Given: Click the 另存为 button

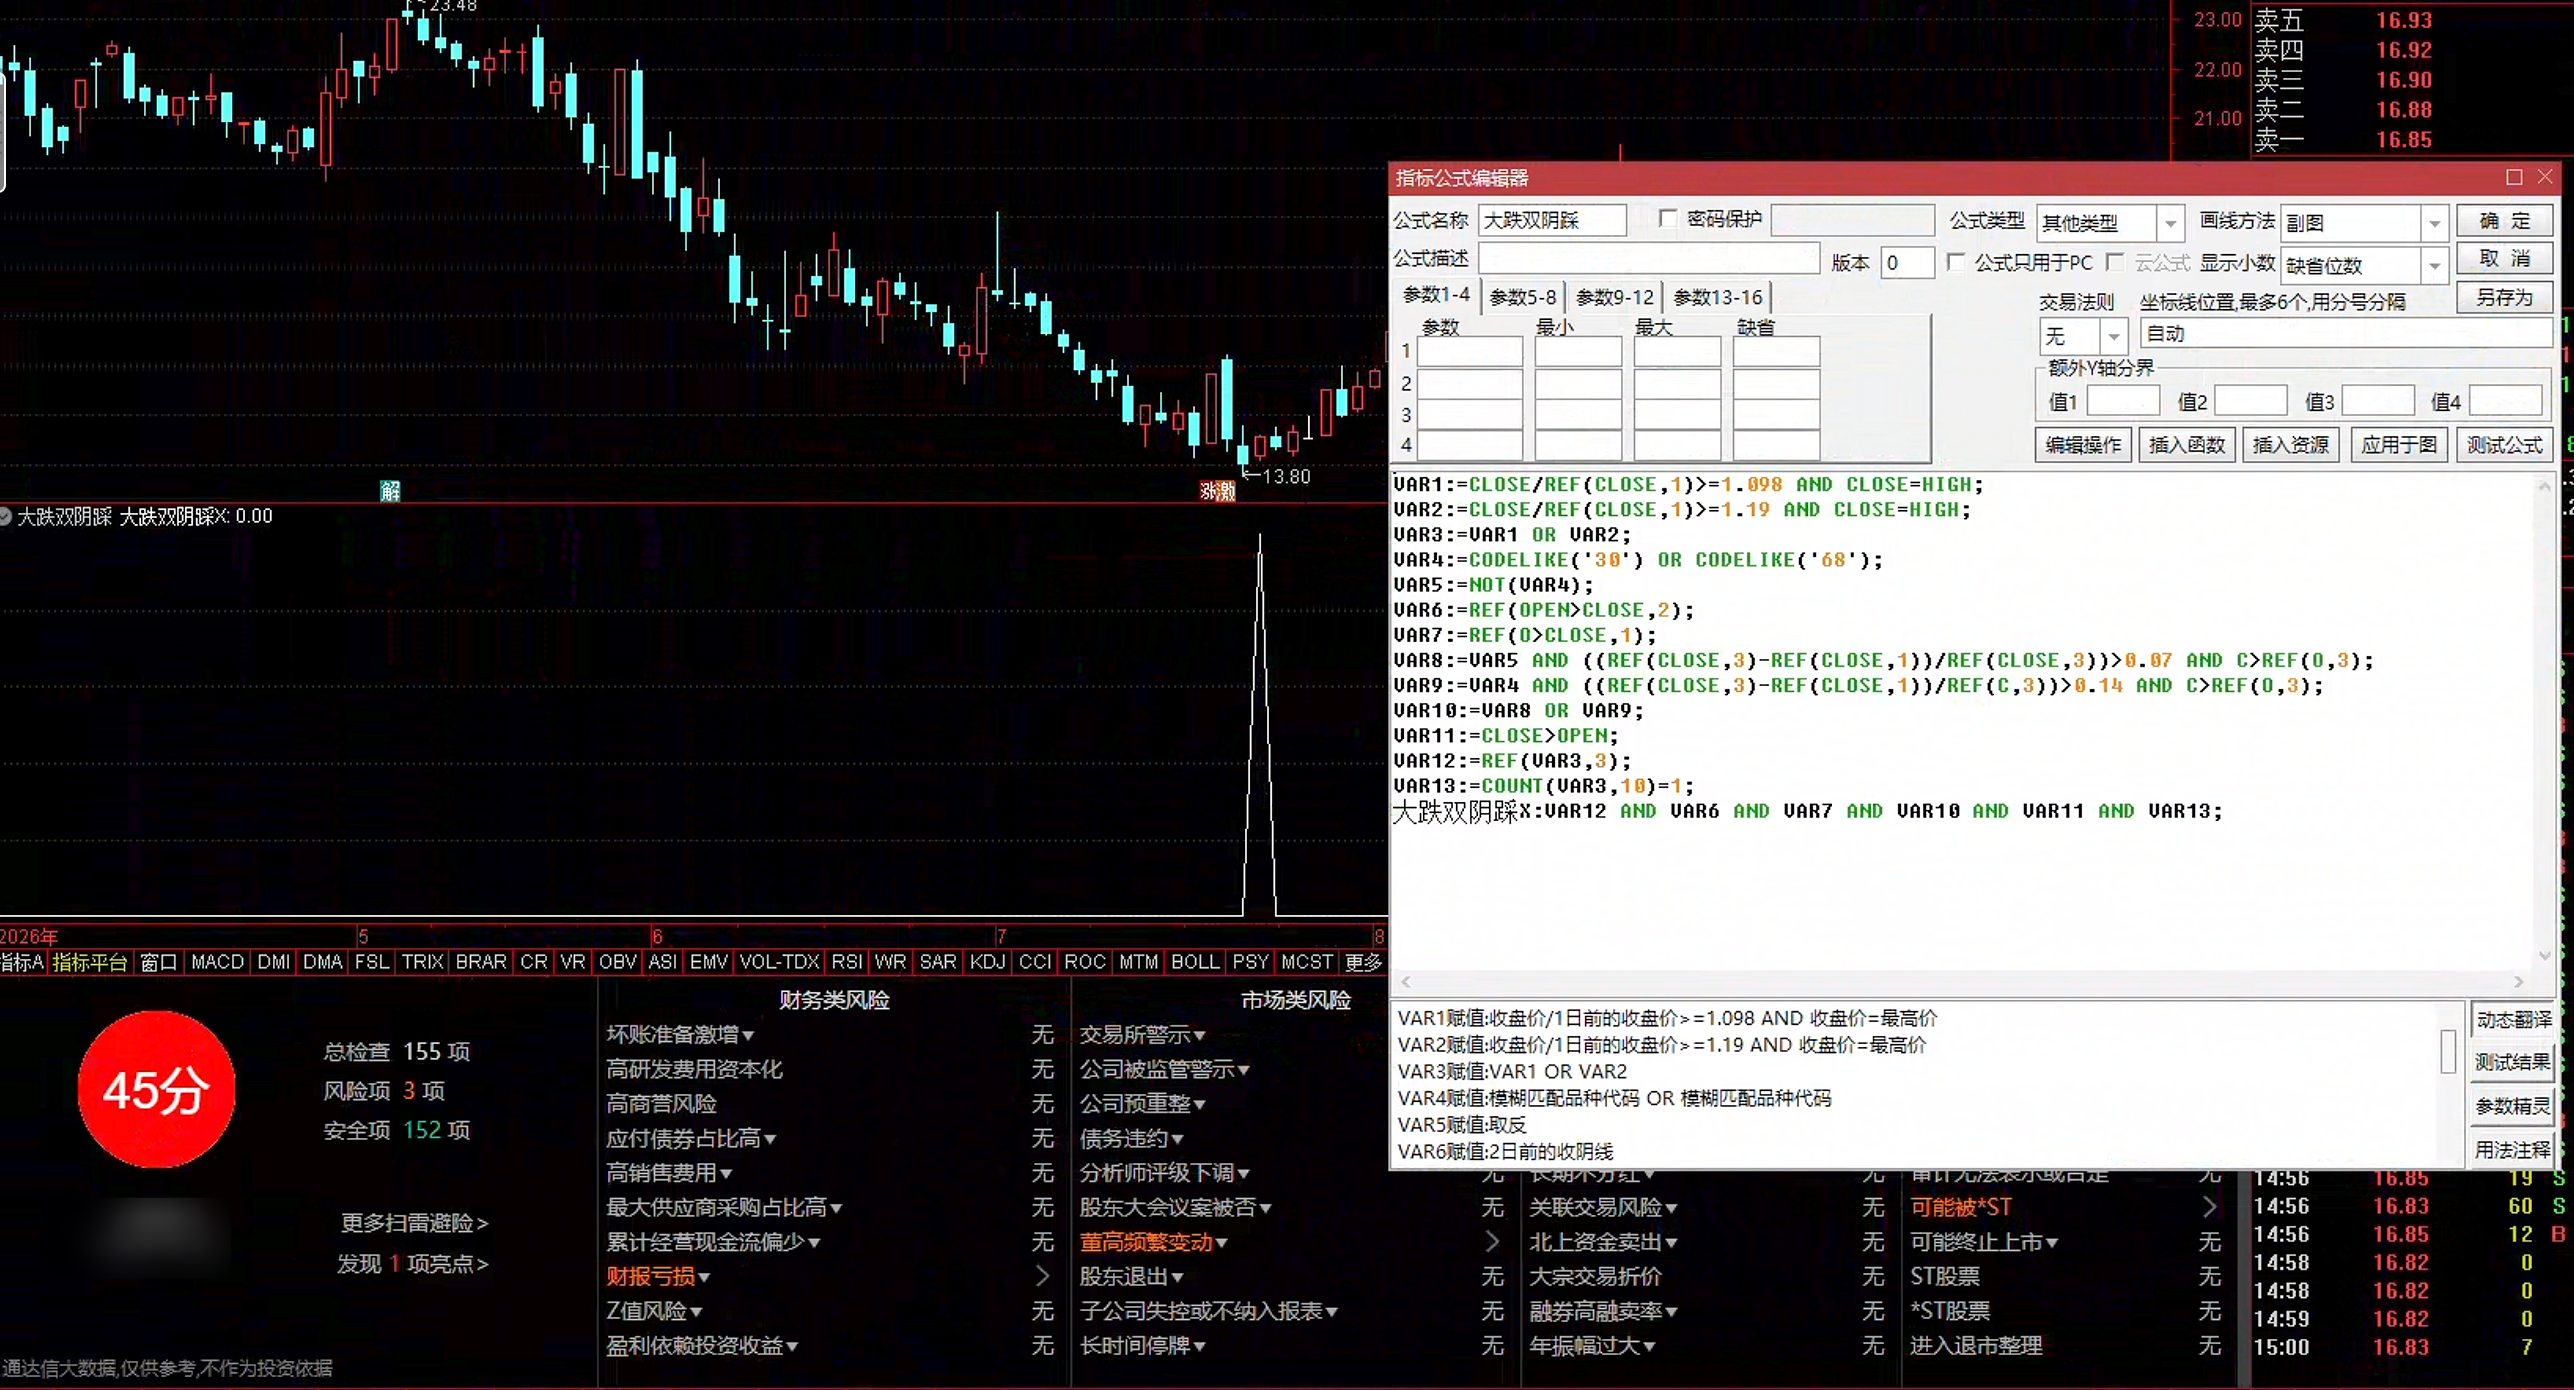Looking at the screenshot, I should pyautogui.click(x=2504, y=297).
